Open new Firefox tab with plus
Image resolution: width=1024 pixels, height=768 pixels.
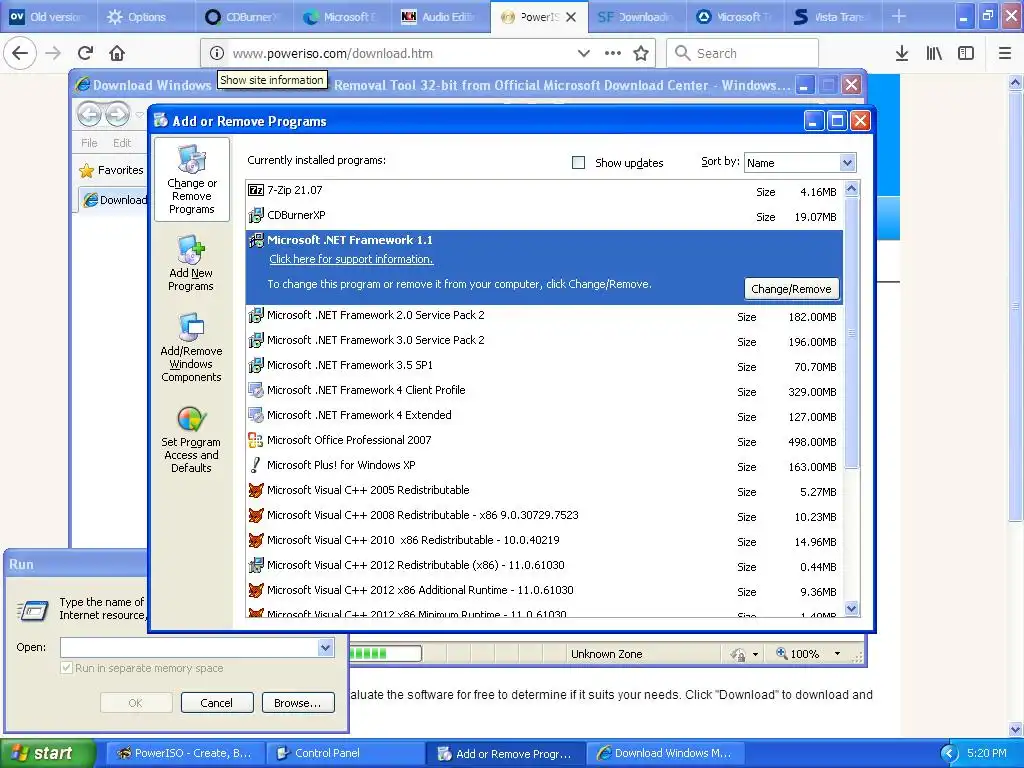tap(899, 16)
